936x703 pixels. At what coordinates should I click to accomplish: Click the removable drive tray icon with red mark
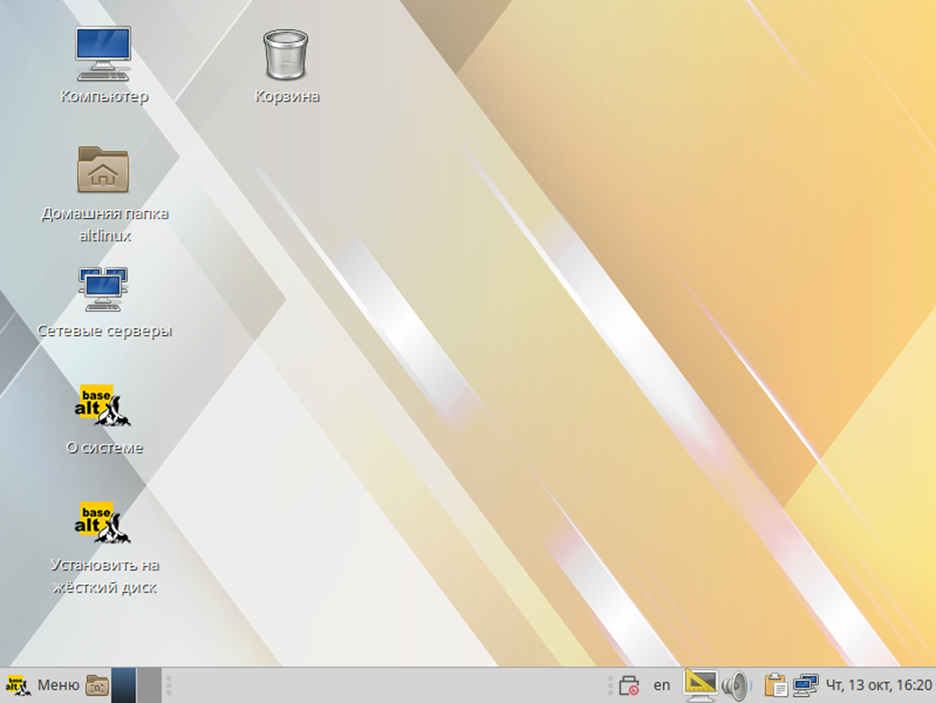tap(629, 685)
